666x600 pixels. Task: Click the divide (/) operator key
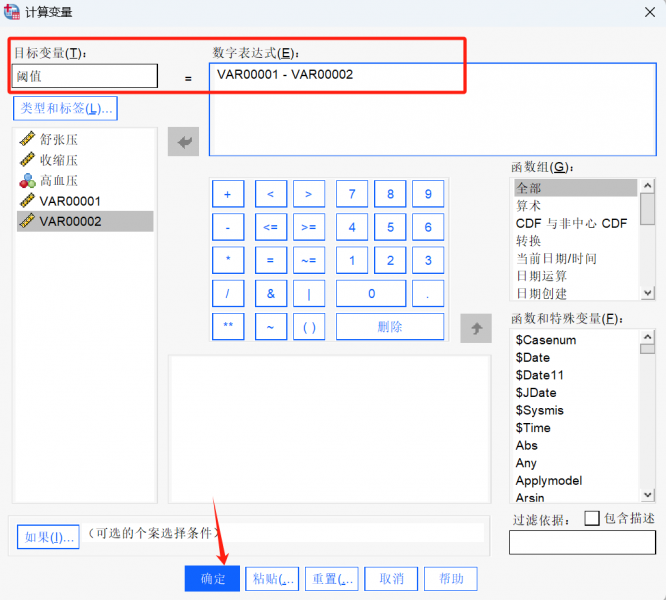[x=228, y=293]
